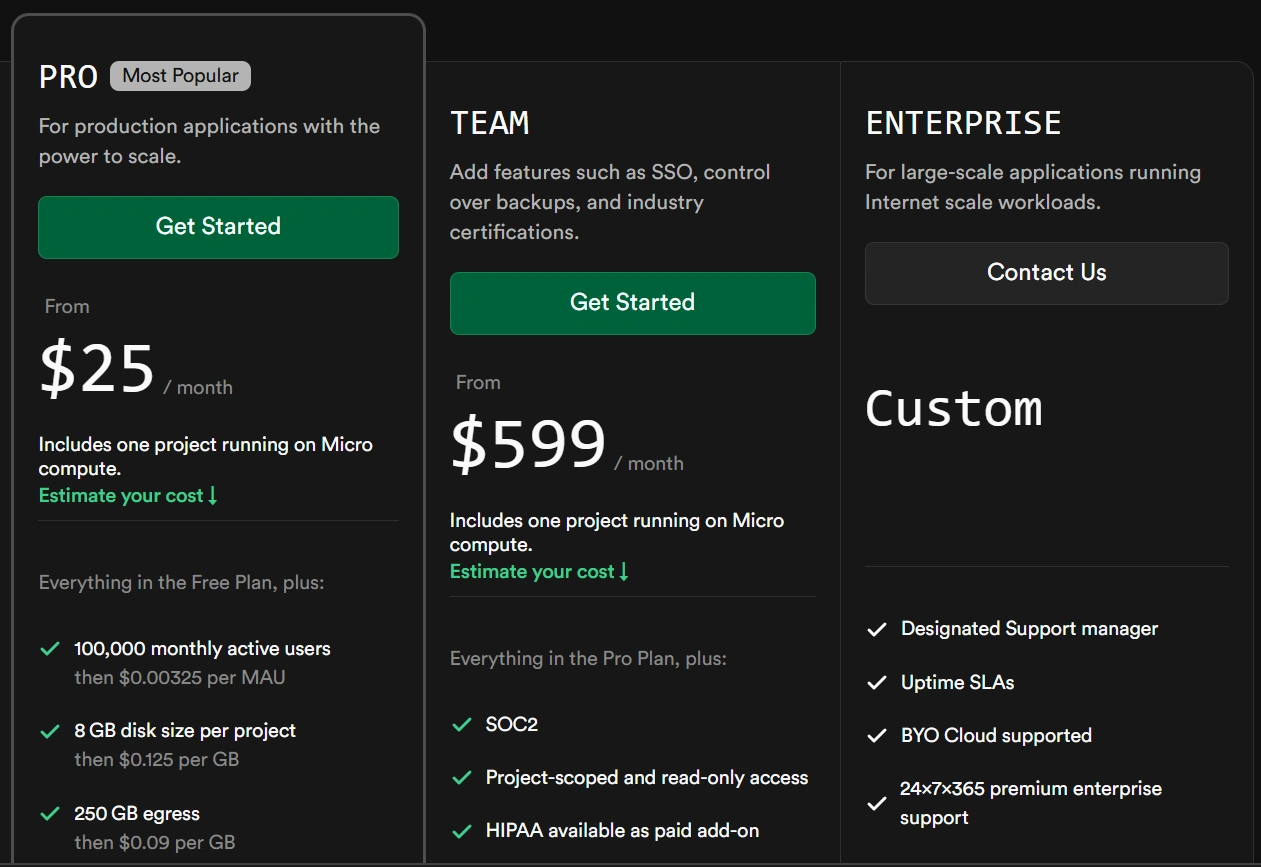This screenshot has width=1261, height=867.
Task: Click the Enterprise Contact Us button
Action: [x=1046, y=273]
